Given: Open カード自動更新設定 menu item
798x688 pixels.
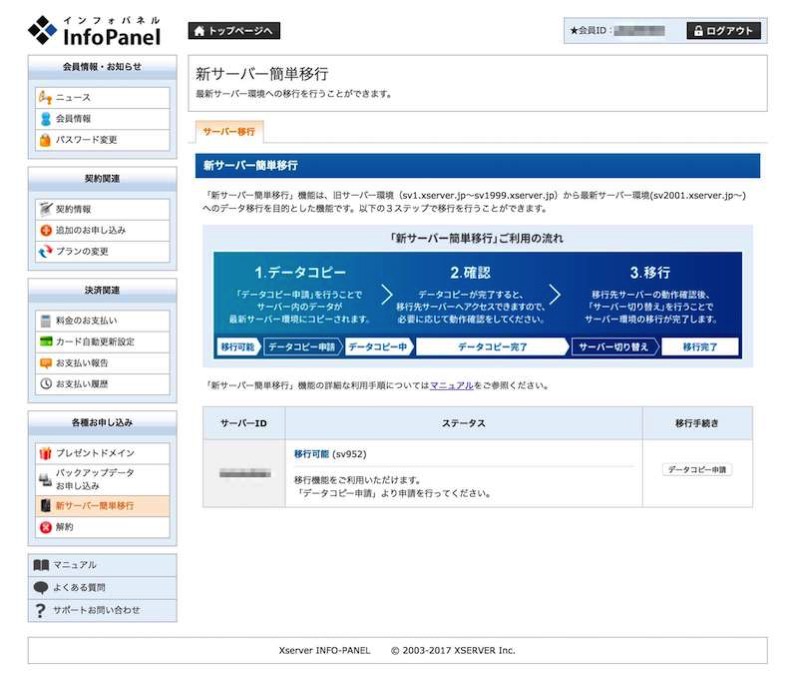Looking at the screenshot, I should click(x=102, y=341).
